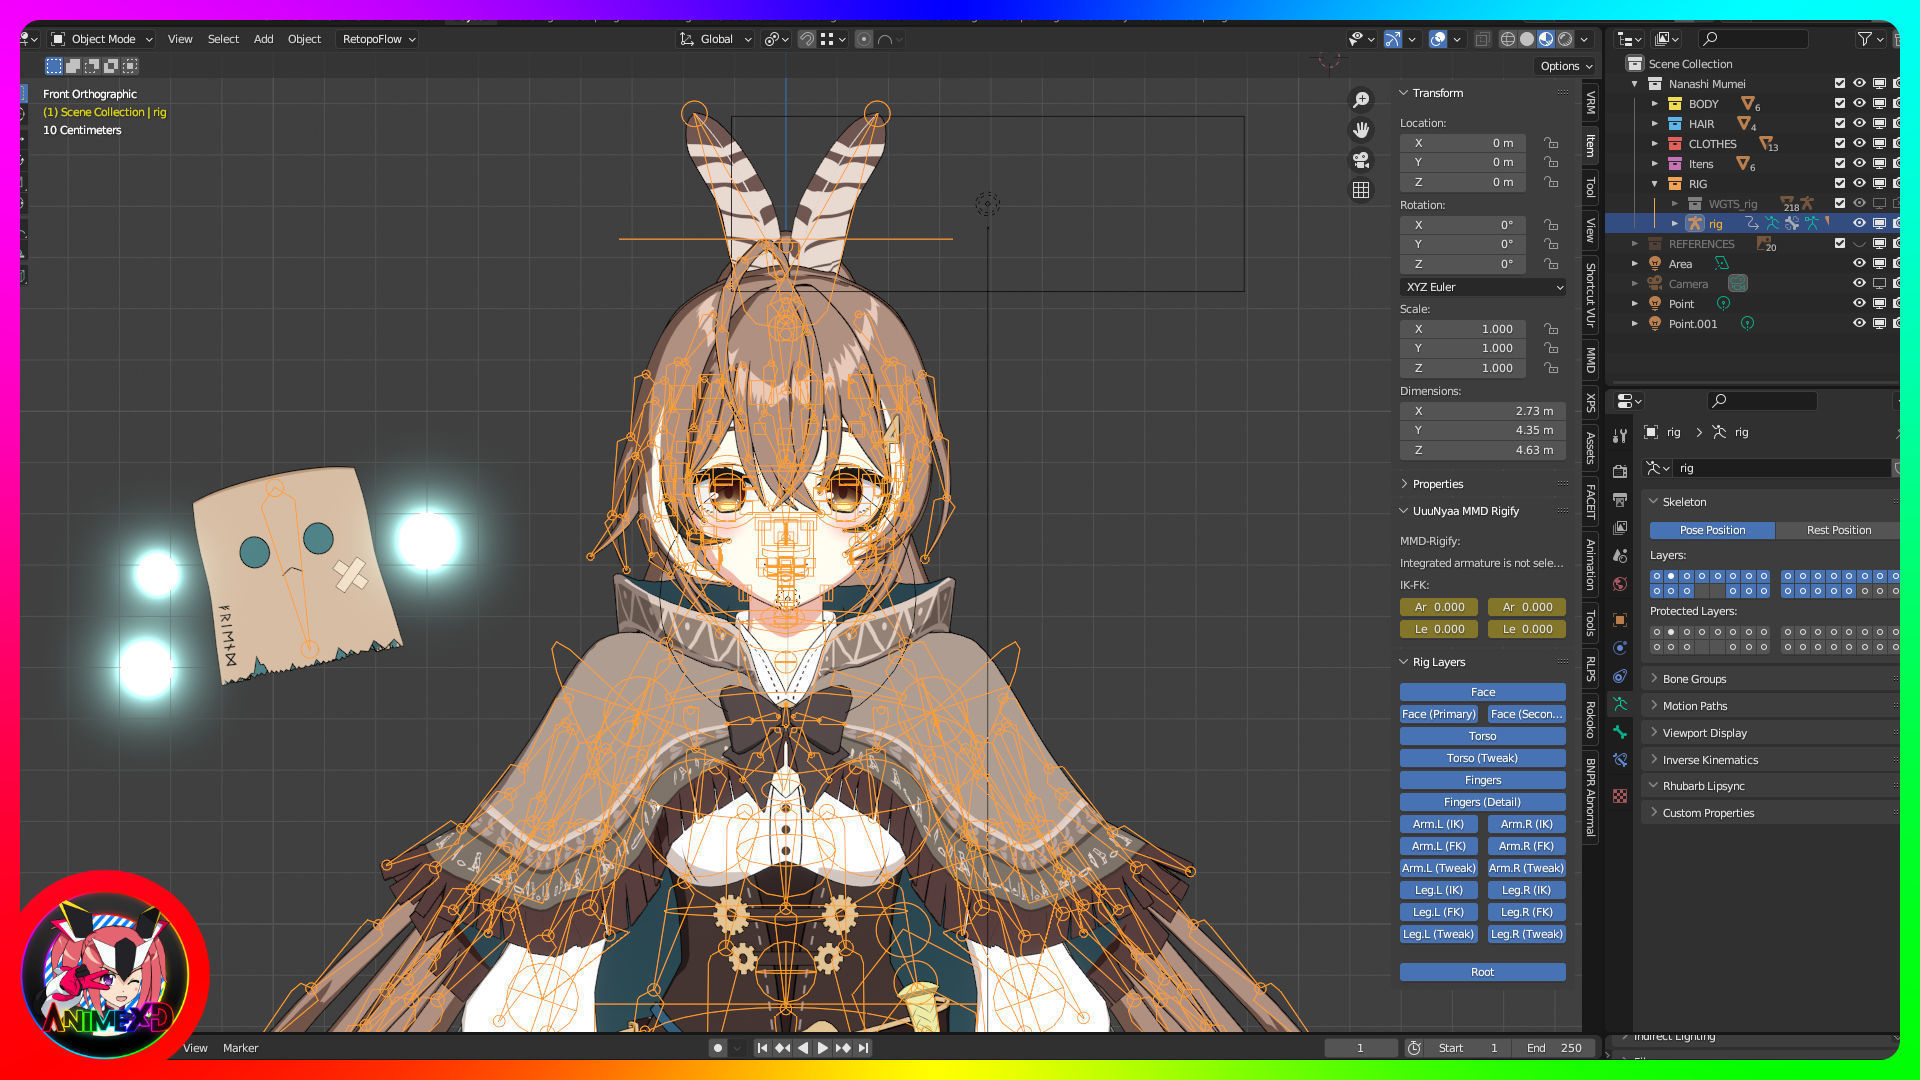Click the Arm.L (IK) rig layer button
1920x1080 pixels.
click(x=1438, y=824)
